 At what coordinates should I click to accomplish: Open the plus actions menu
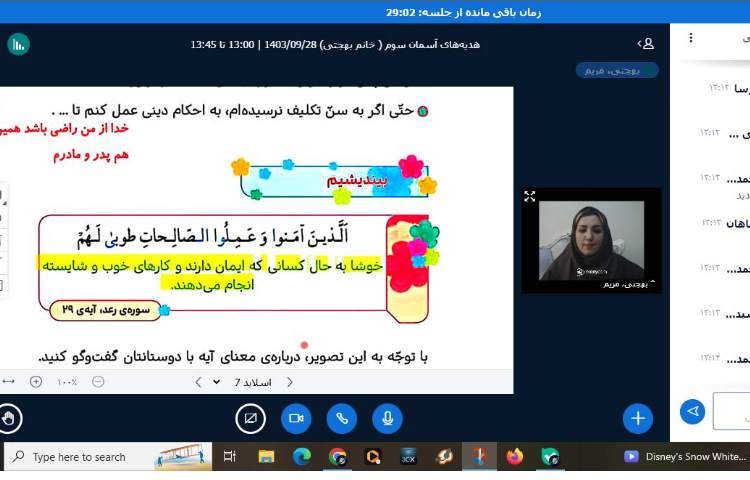638,418
